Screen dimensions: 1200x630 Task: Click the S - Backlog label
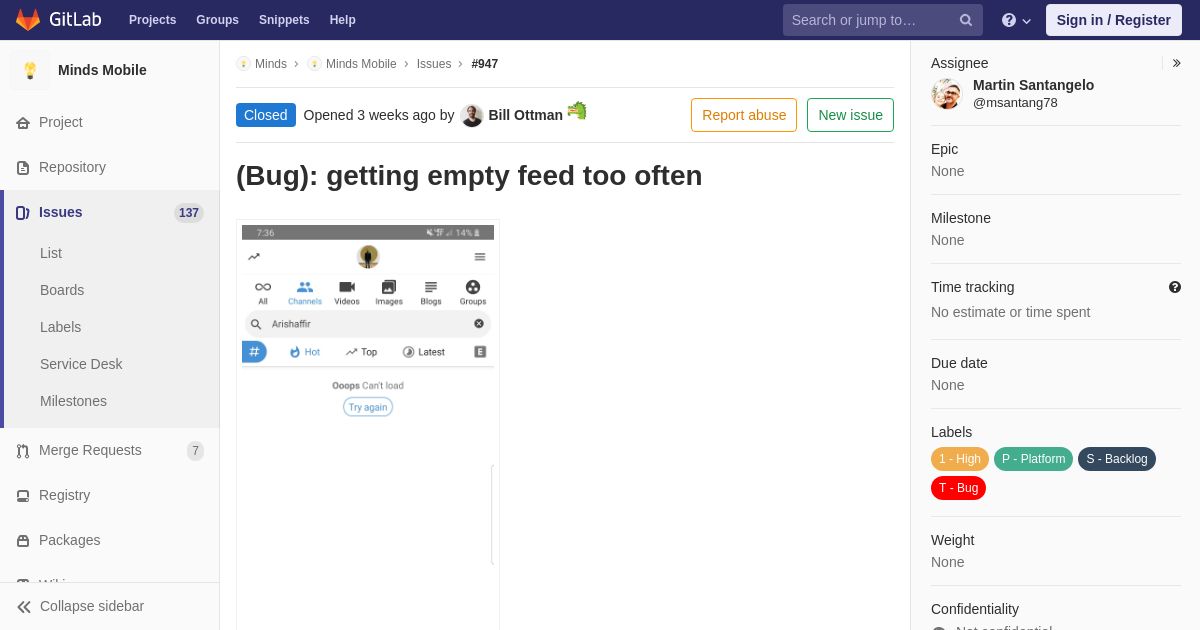coord(1117,459)
